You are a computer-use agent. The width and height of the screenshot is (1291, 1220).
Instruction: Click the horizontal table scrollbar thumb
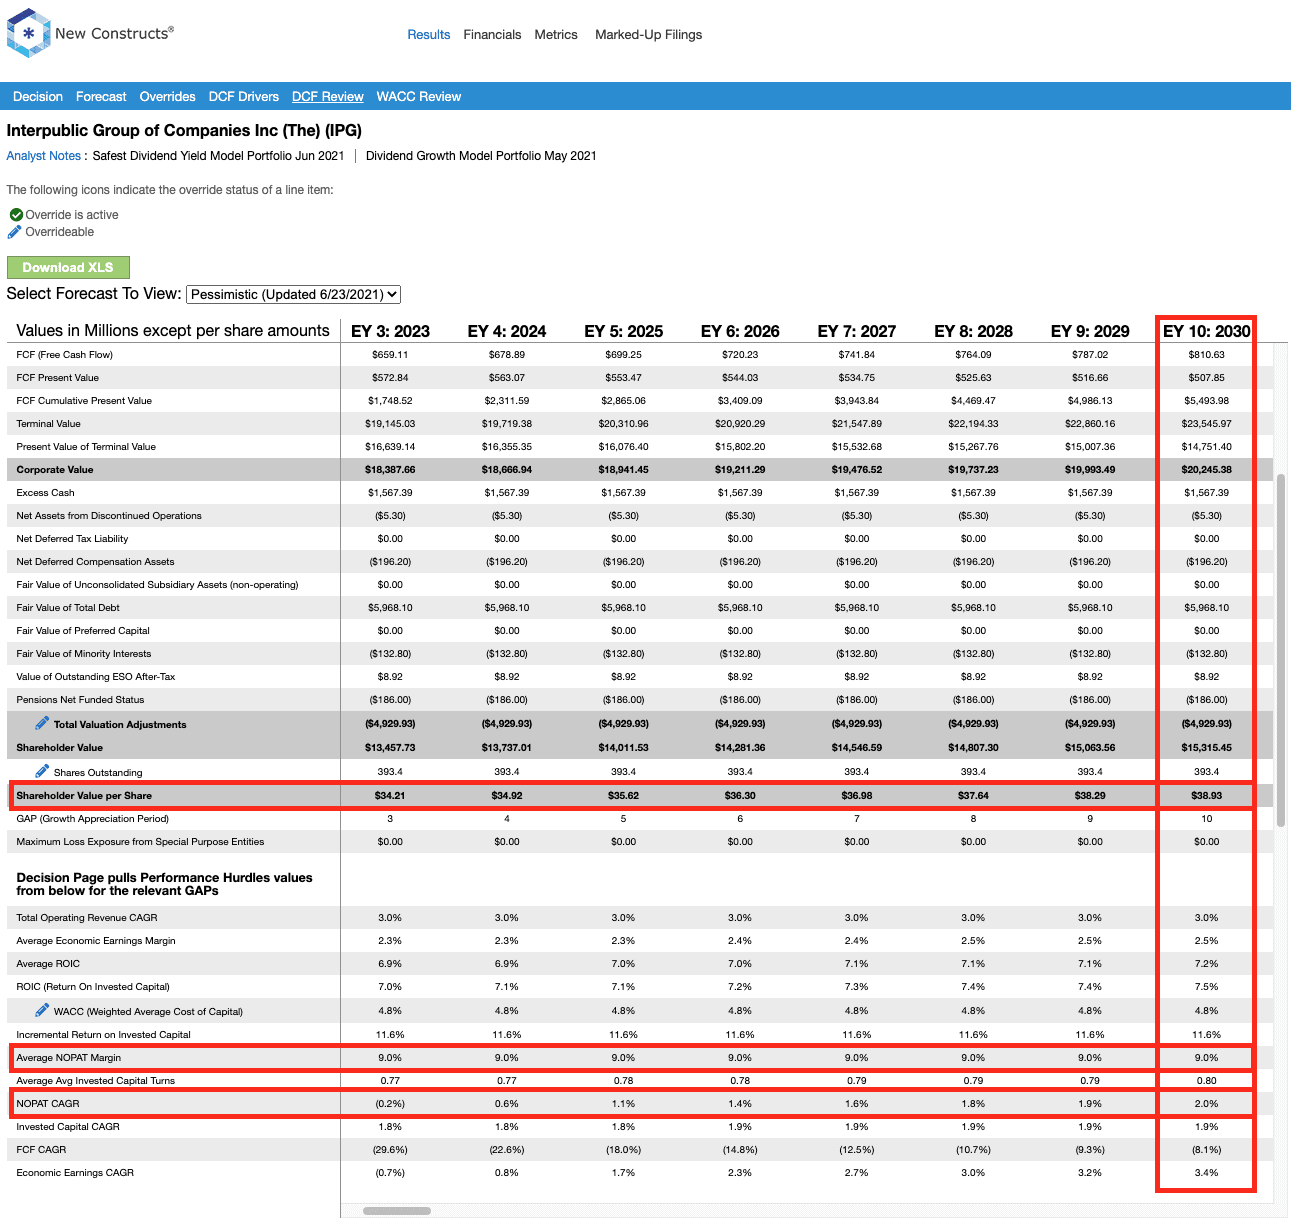pos(397,1211)
